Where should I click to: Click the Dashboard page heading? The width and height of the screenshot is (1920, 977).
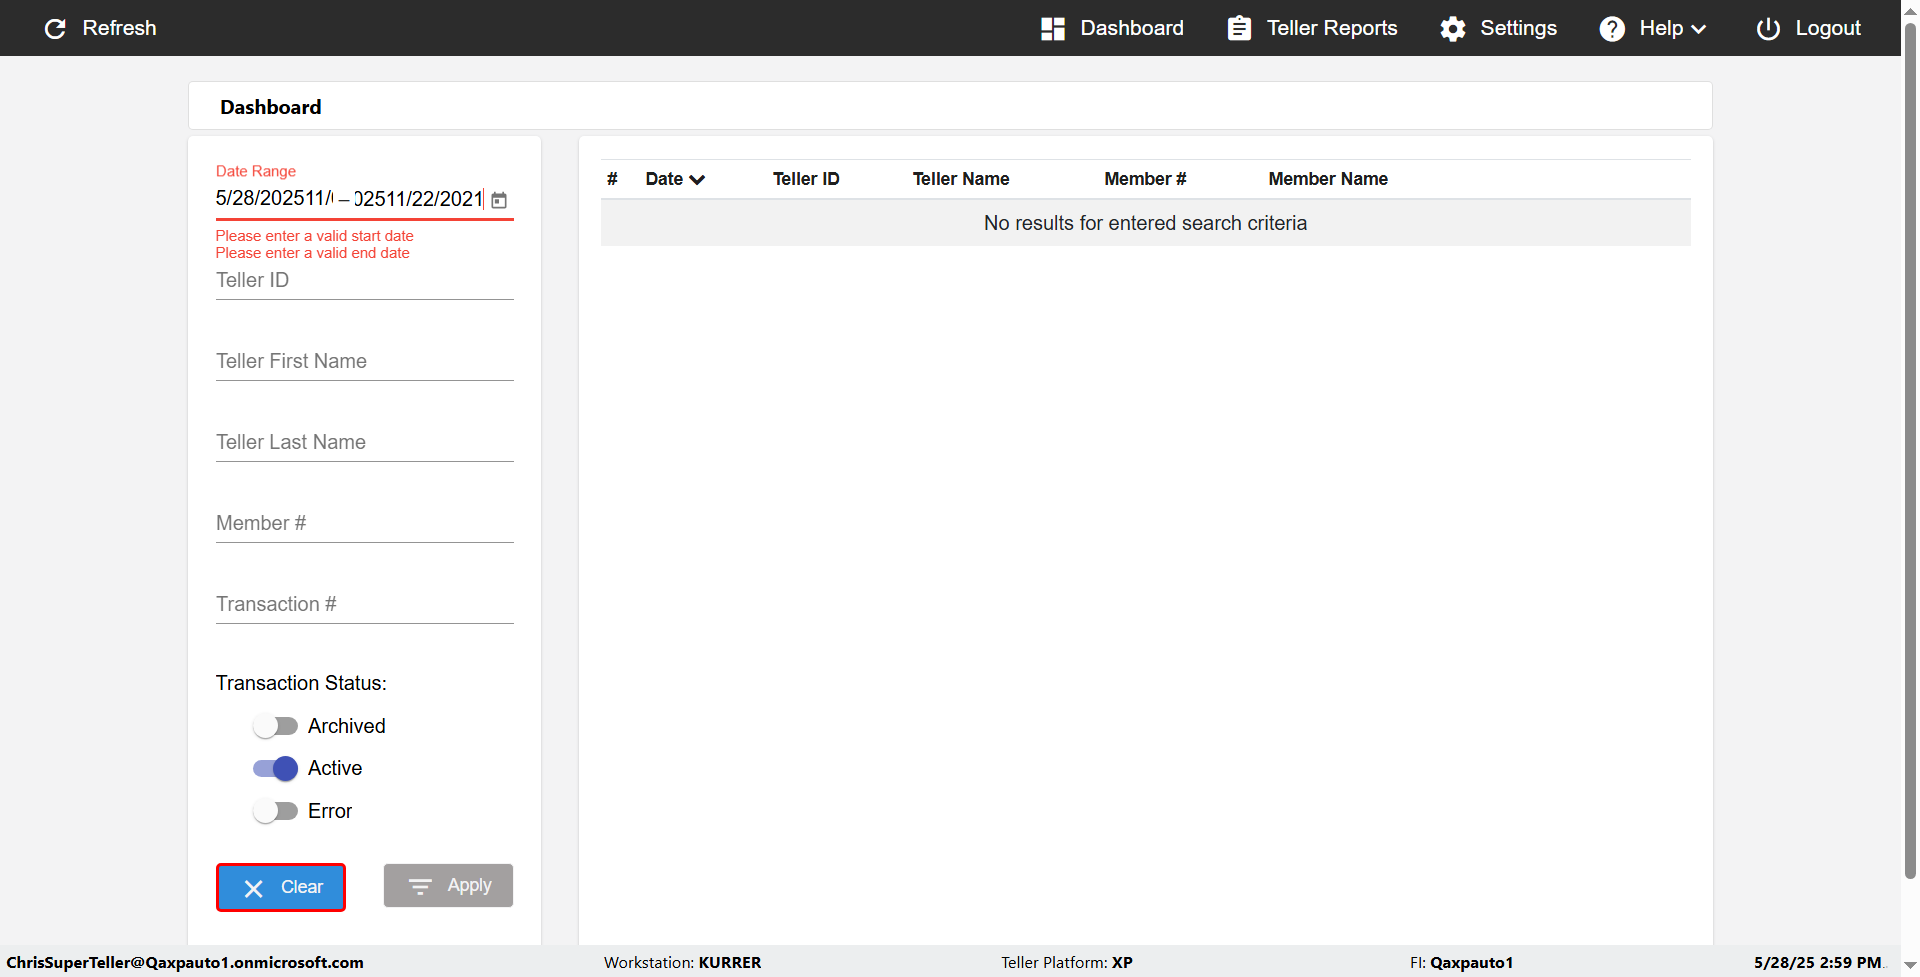[271, 107]
